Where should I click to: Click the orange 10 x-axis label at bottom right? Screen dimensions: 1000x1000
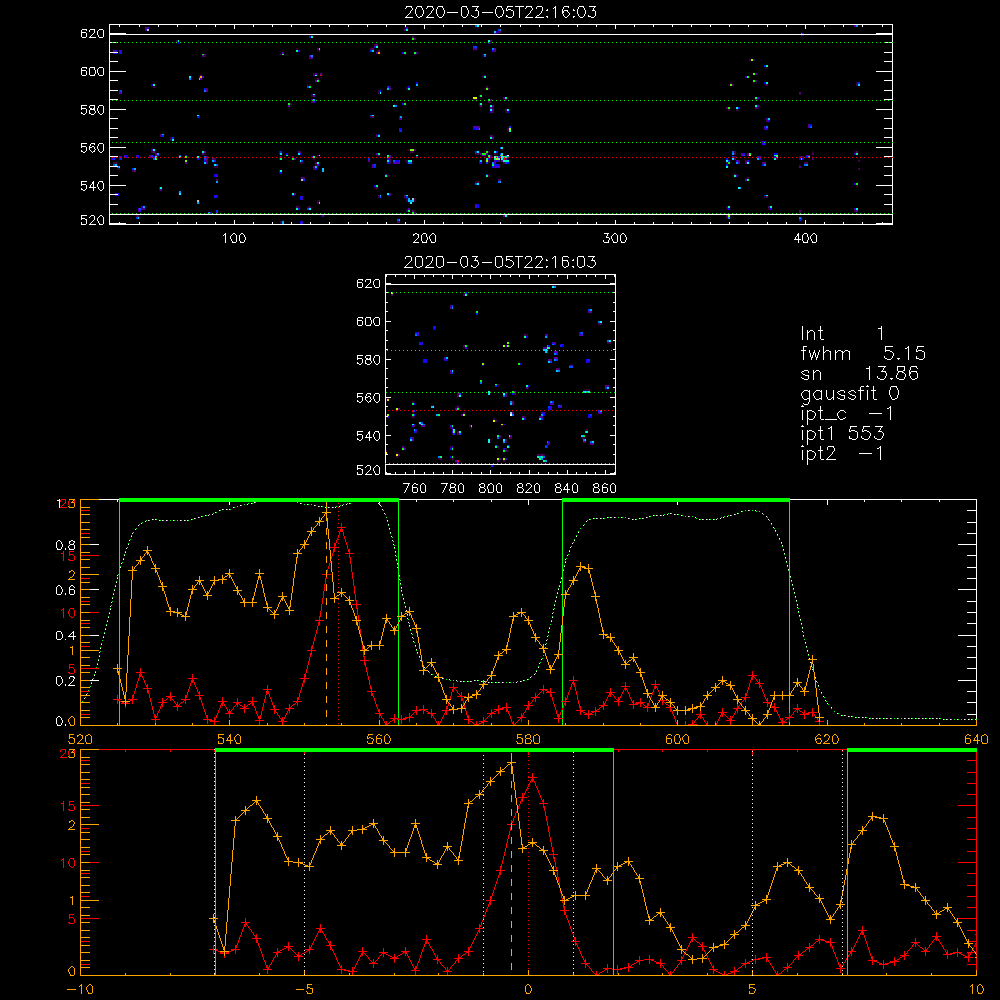[976, 990]
